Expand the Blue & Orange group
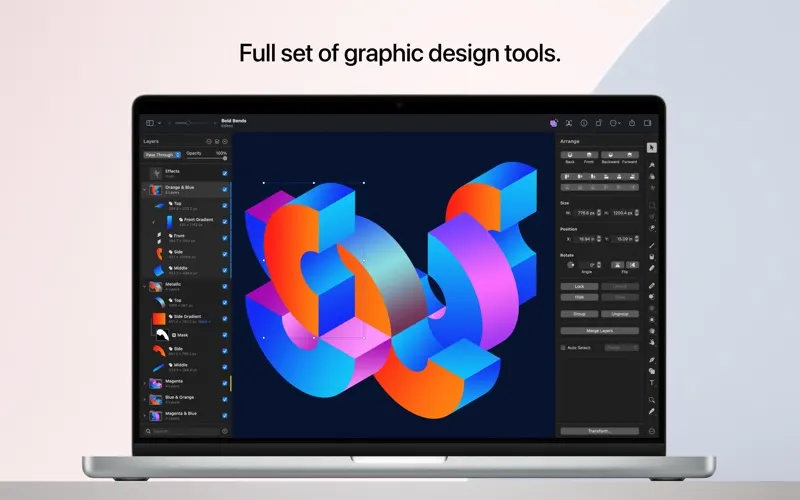The width and height of the screenshot is (800, 500). click(144, 399)
